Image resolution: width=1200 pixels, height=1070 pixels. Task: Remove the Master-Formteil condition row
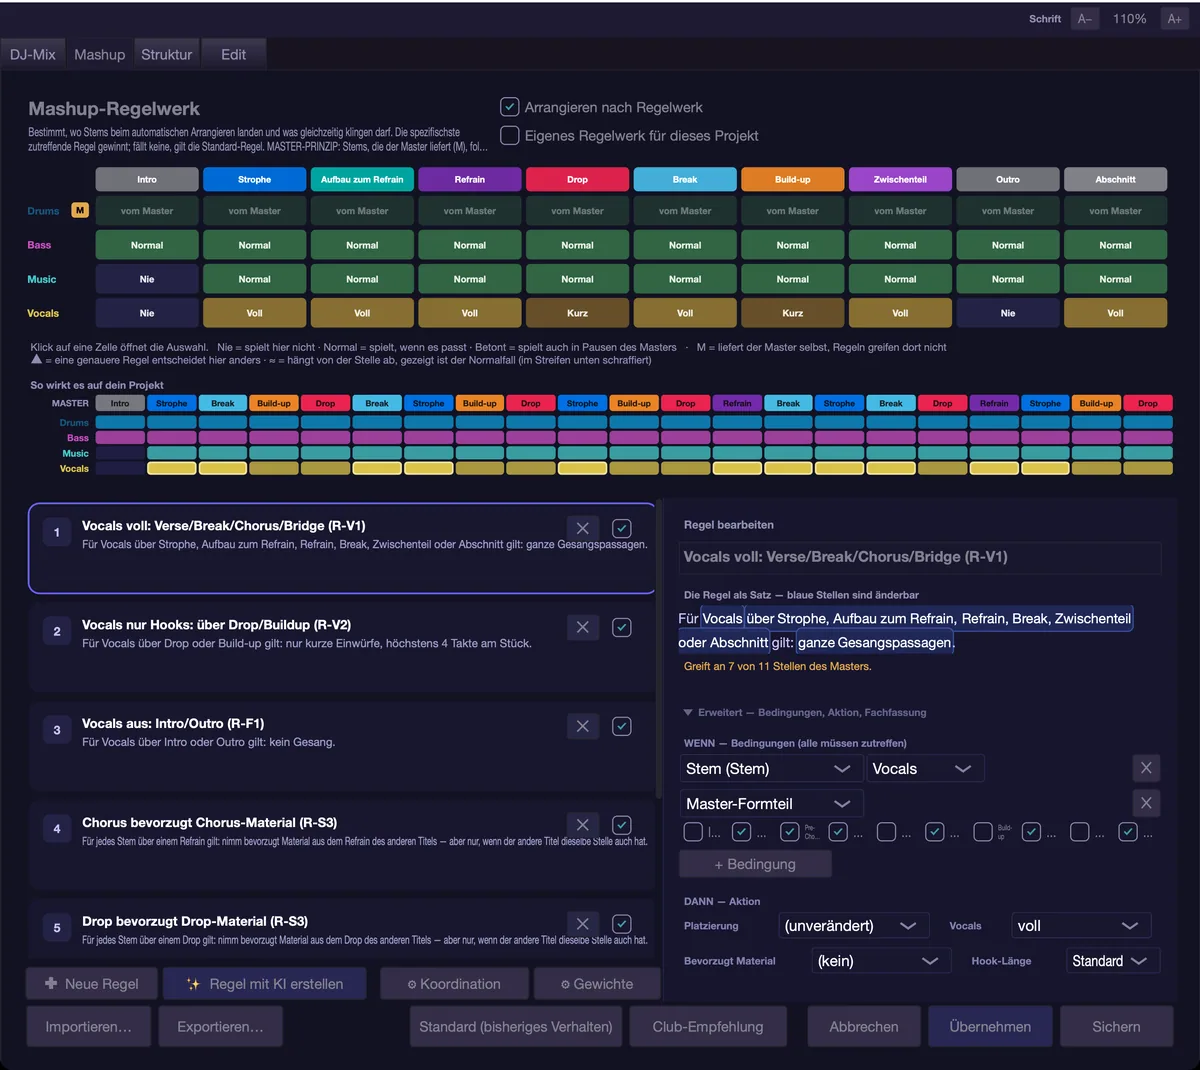point(1146,803)
